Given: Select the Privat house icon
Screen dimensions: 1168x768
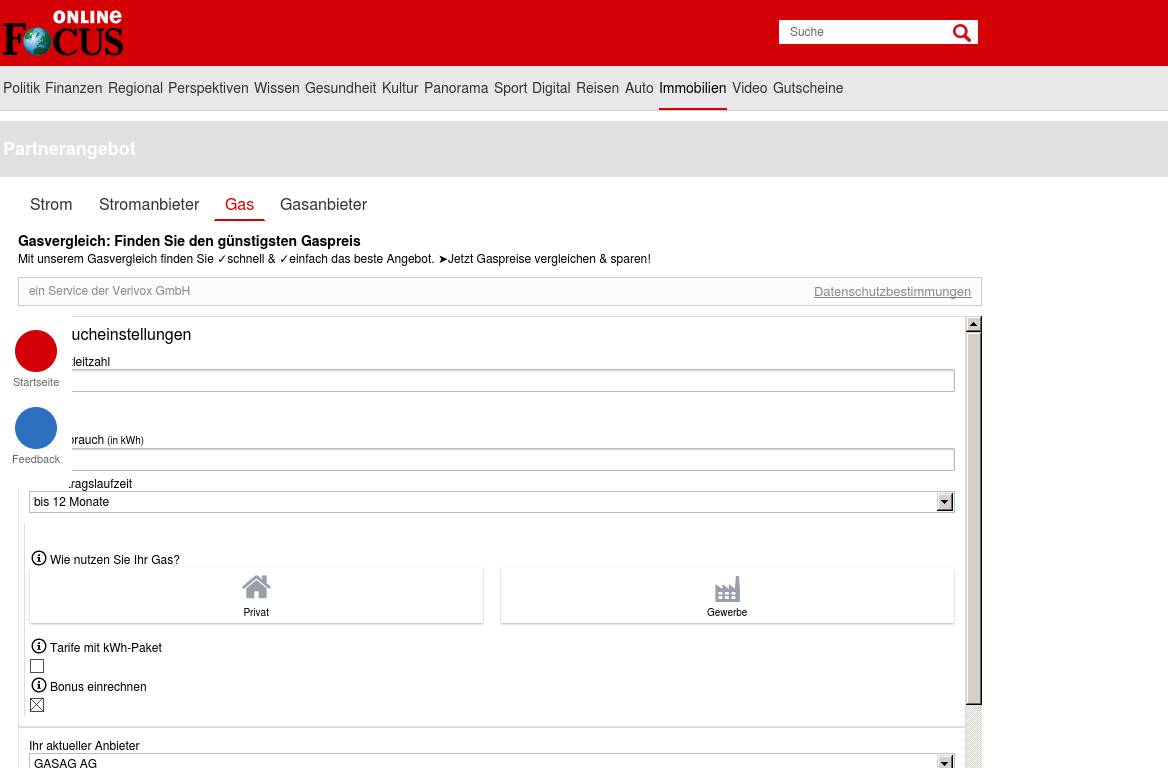Looking at the screenshot, I should pos(256,587).
